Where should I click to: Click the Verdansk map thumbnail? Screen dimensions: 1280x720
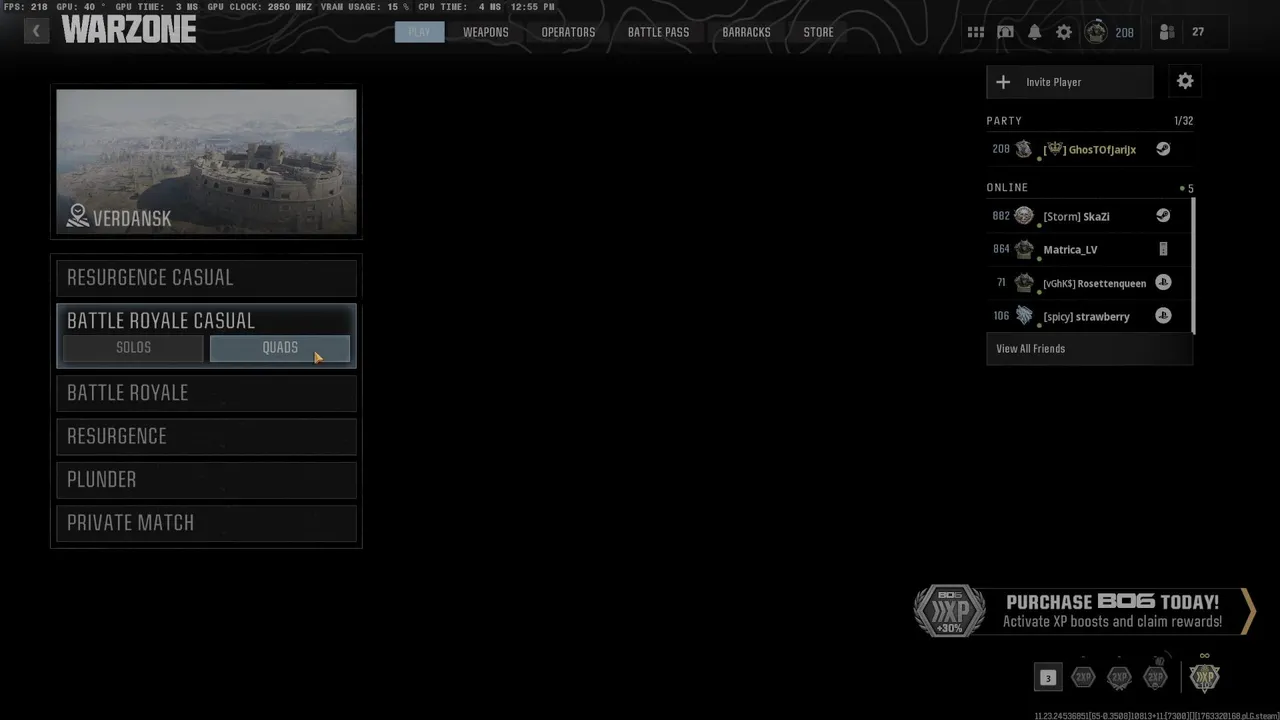click(206, 162)
